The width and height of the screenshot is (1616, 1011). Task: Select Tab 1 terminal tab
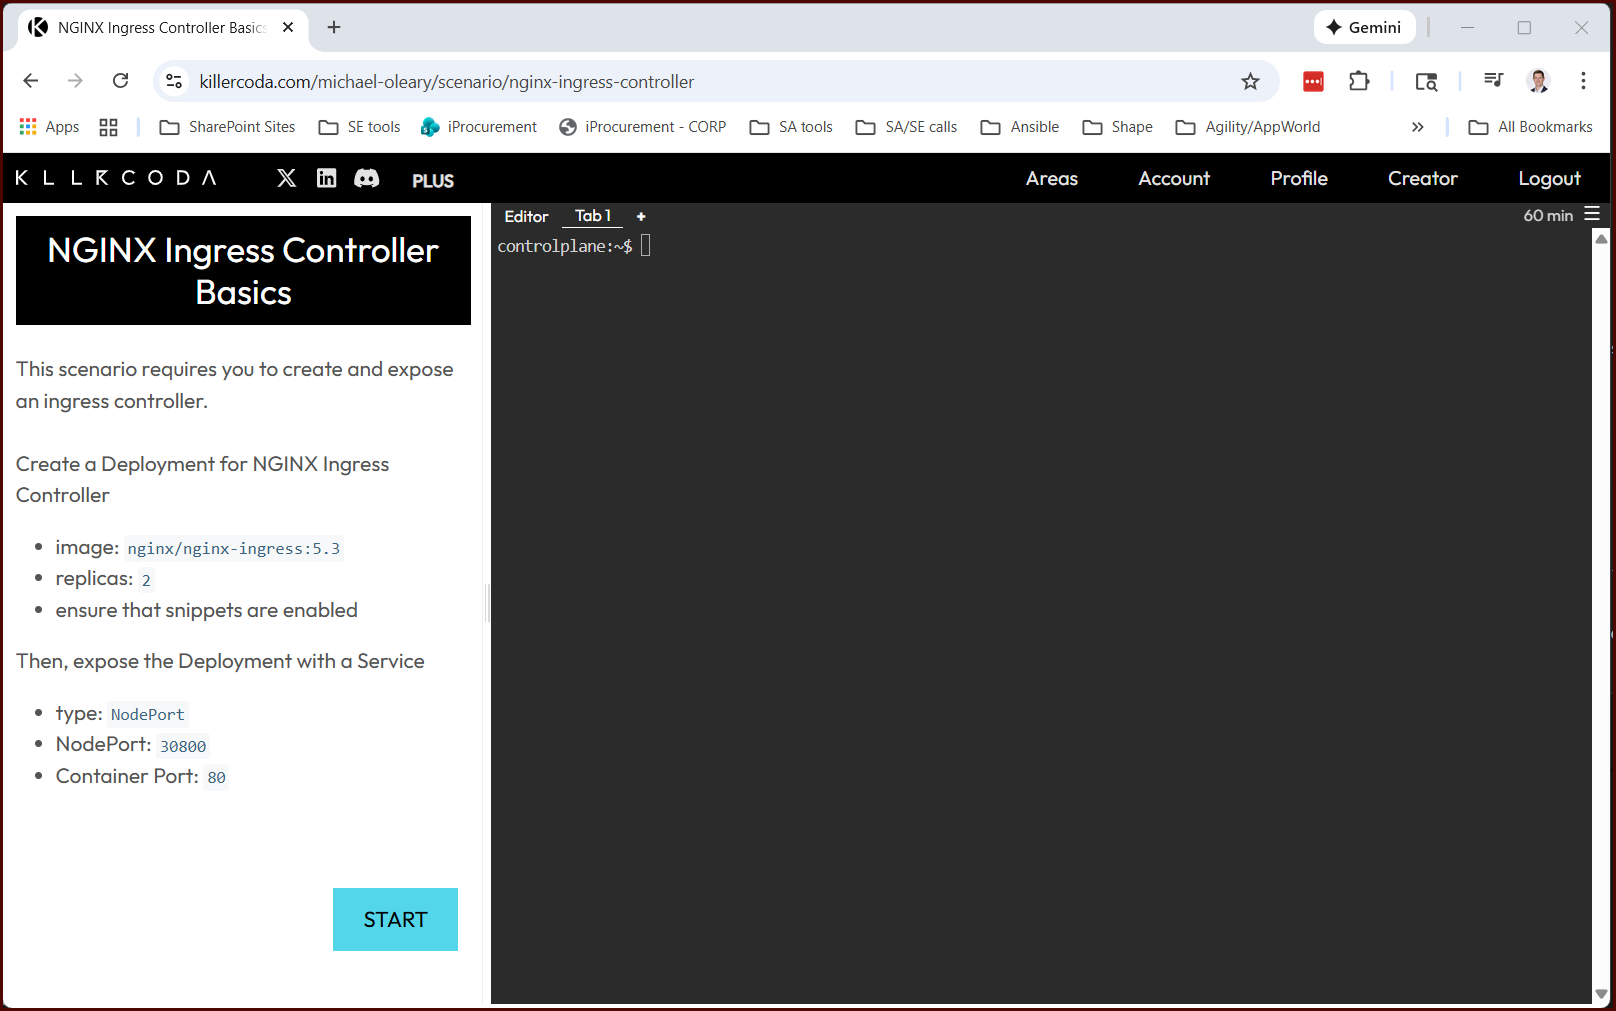tap(592, 216)
